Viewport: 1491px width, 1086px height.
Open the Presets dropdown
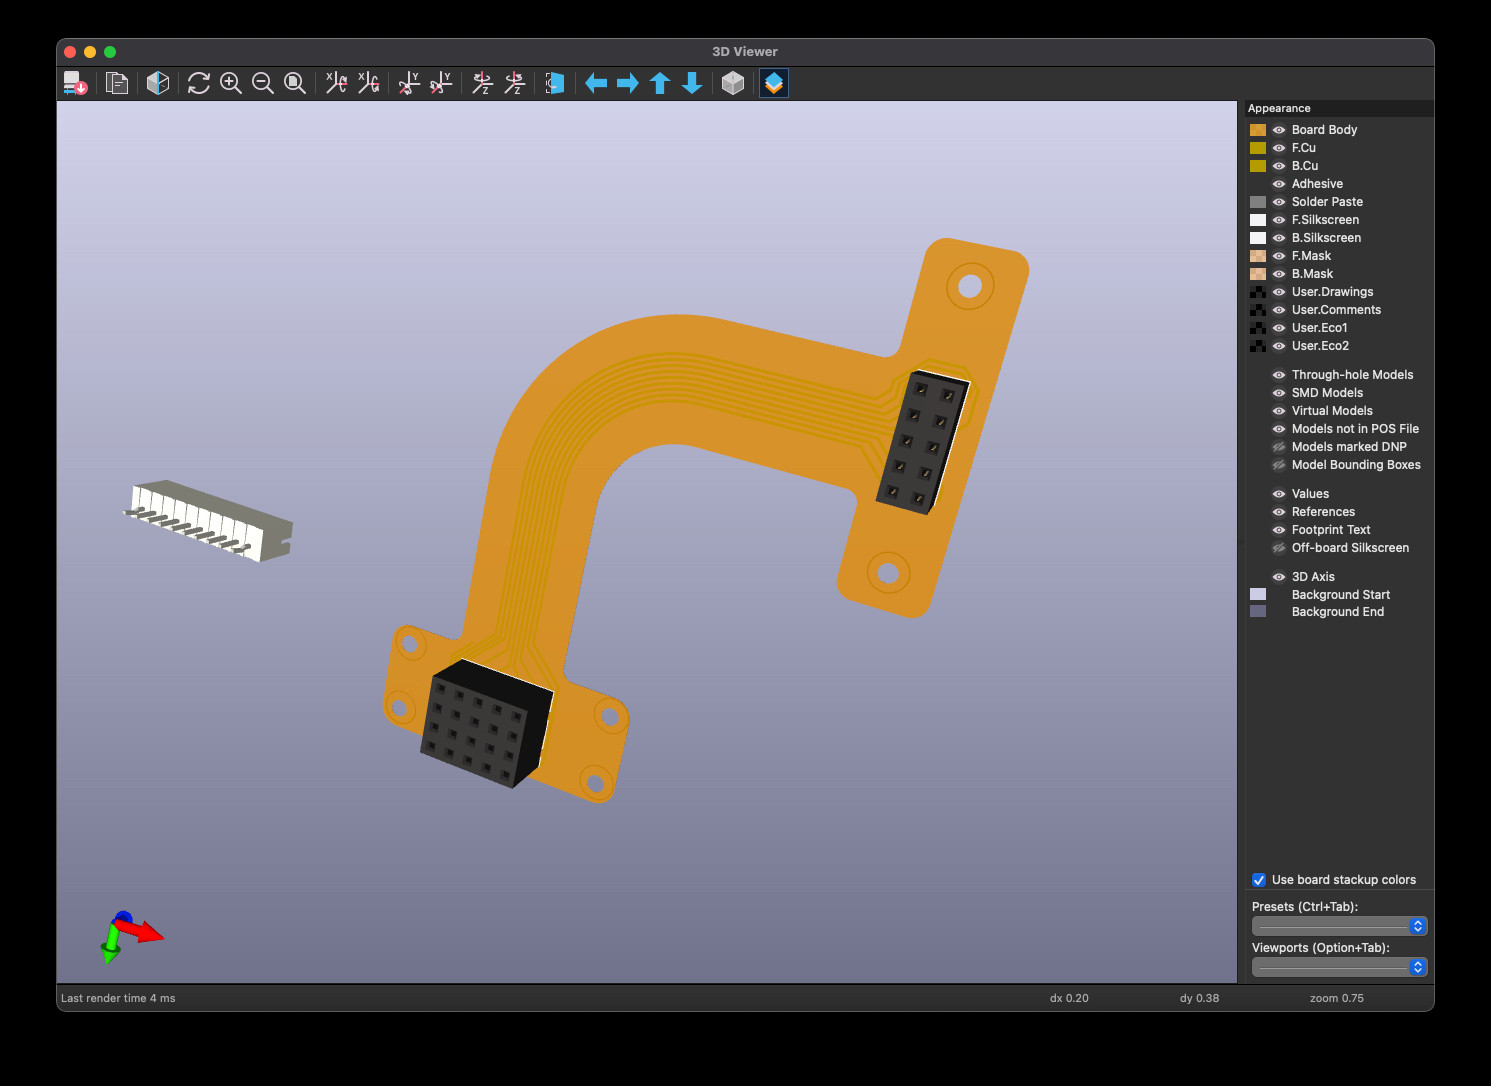coord(1339,926)
